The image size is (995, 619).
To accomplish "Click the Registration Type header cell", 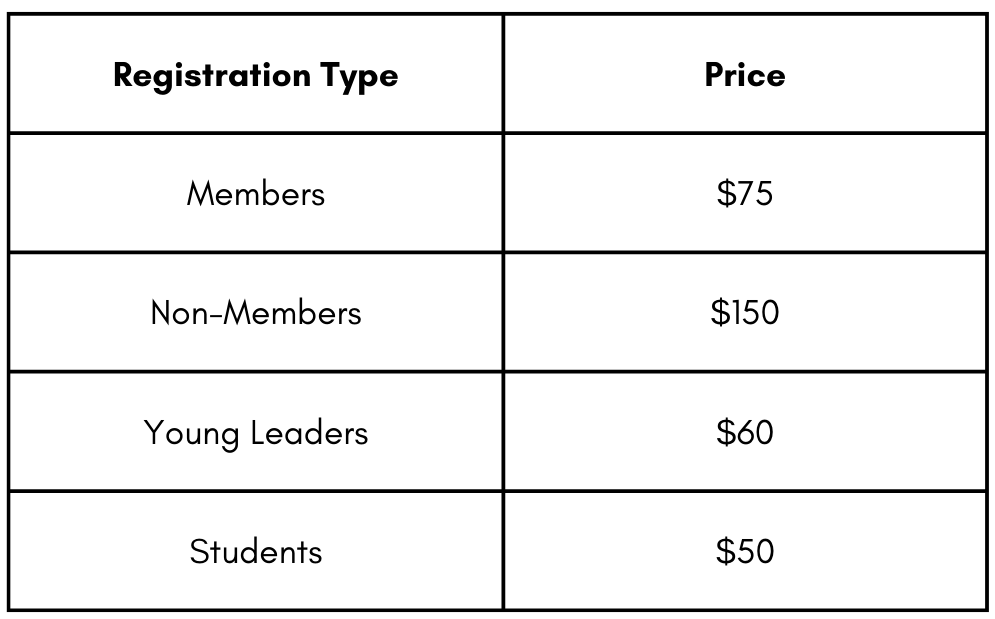I will [256, 74].
